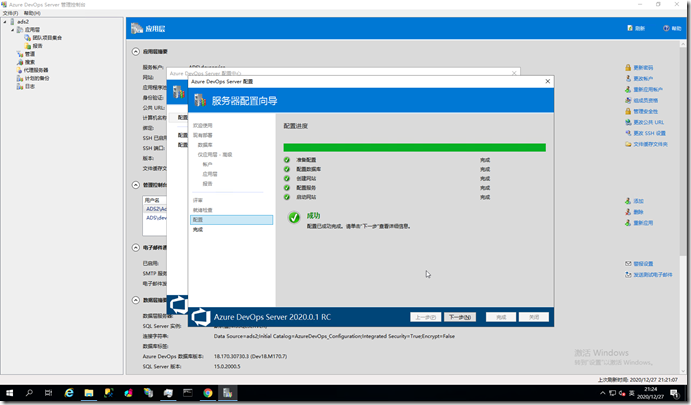The width and height of the screenshot is (691, 405).
Task: Click 更新密码 link in side actions
Action: (x=643, y=67)
